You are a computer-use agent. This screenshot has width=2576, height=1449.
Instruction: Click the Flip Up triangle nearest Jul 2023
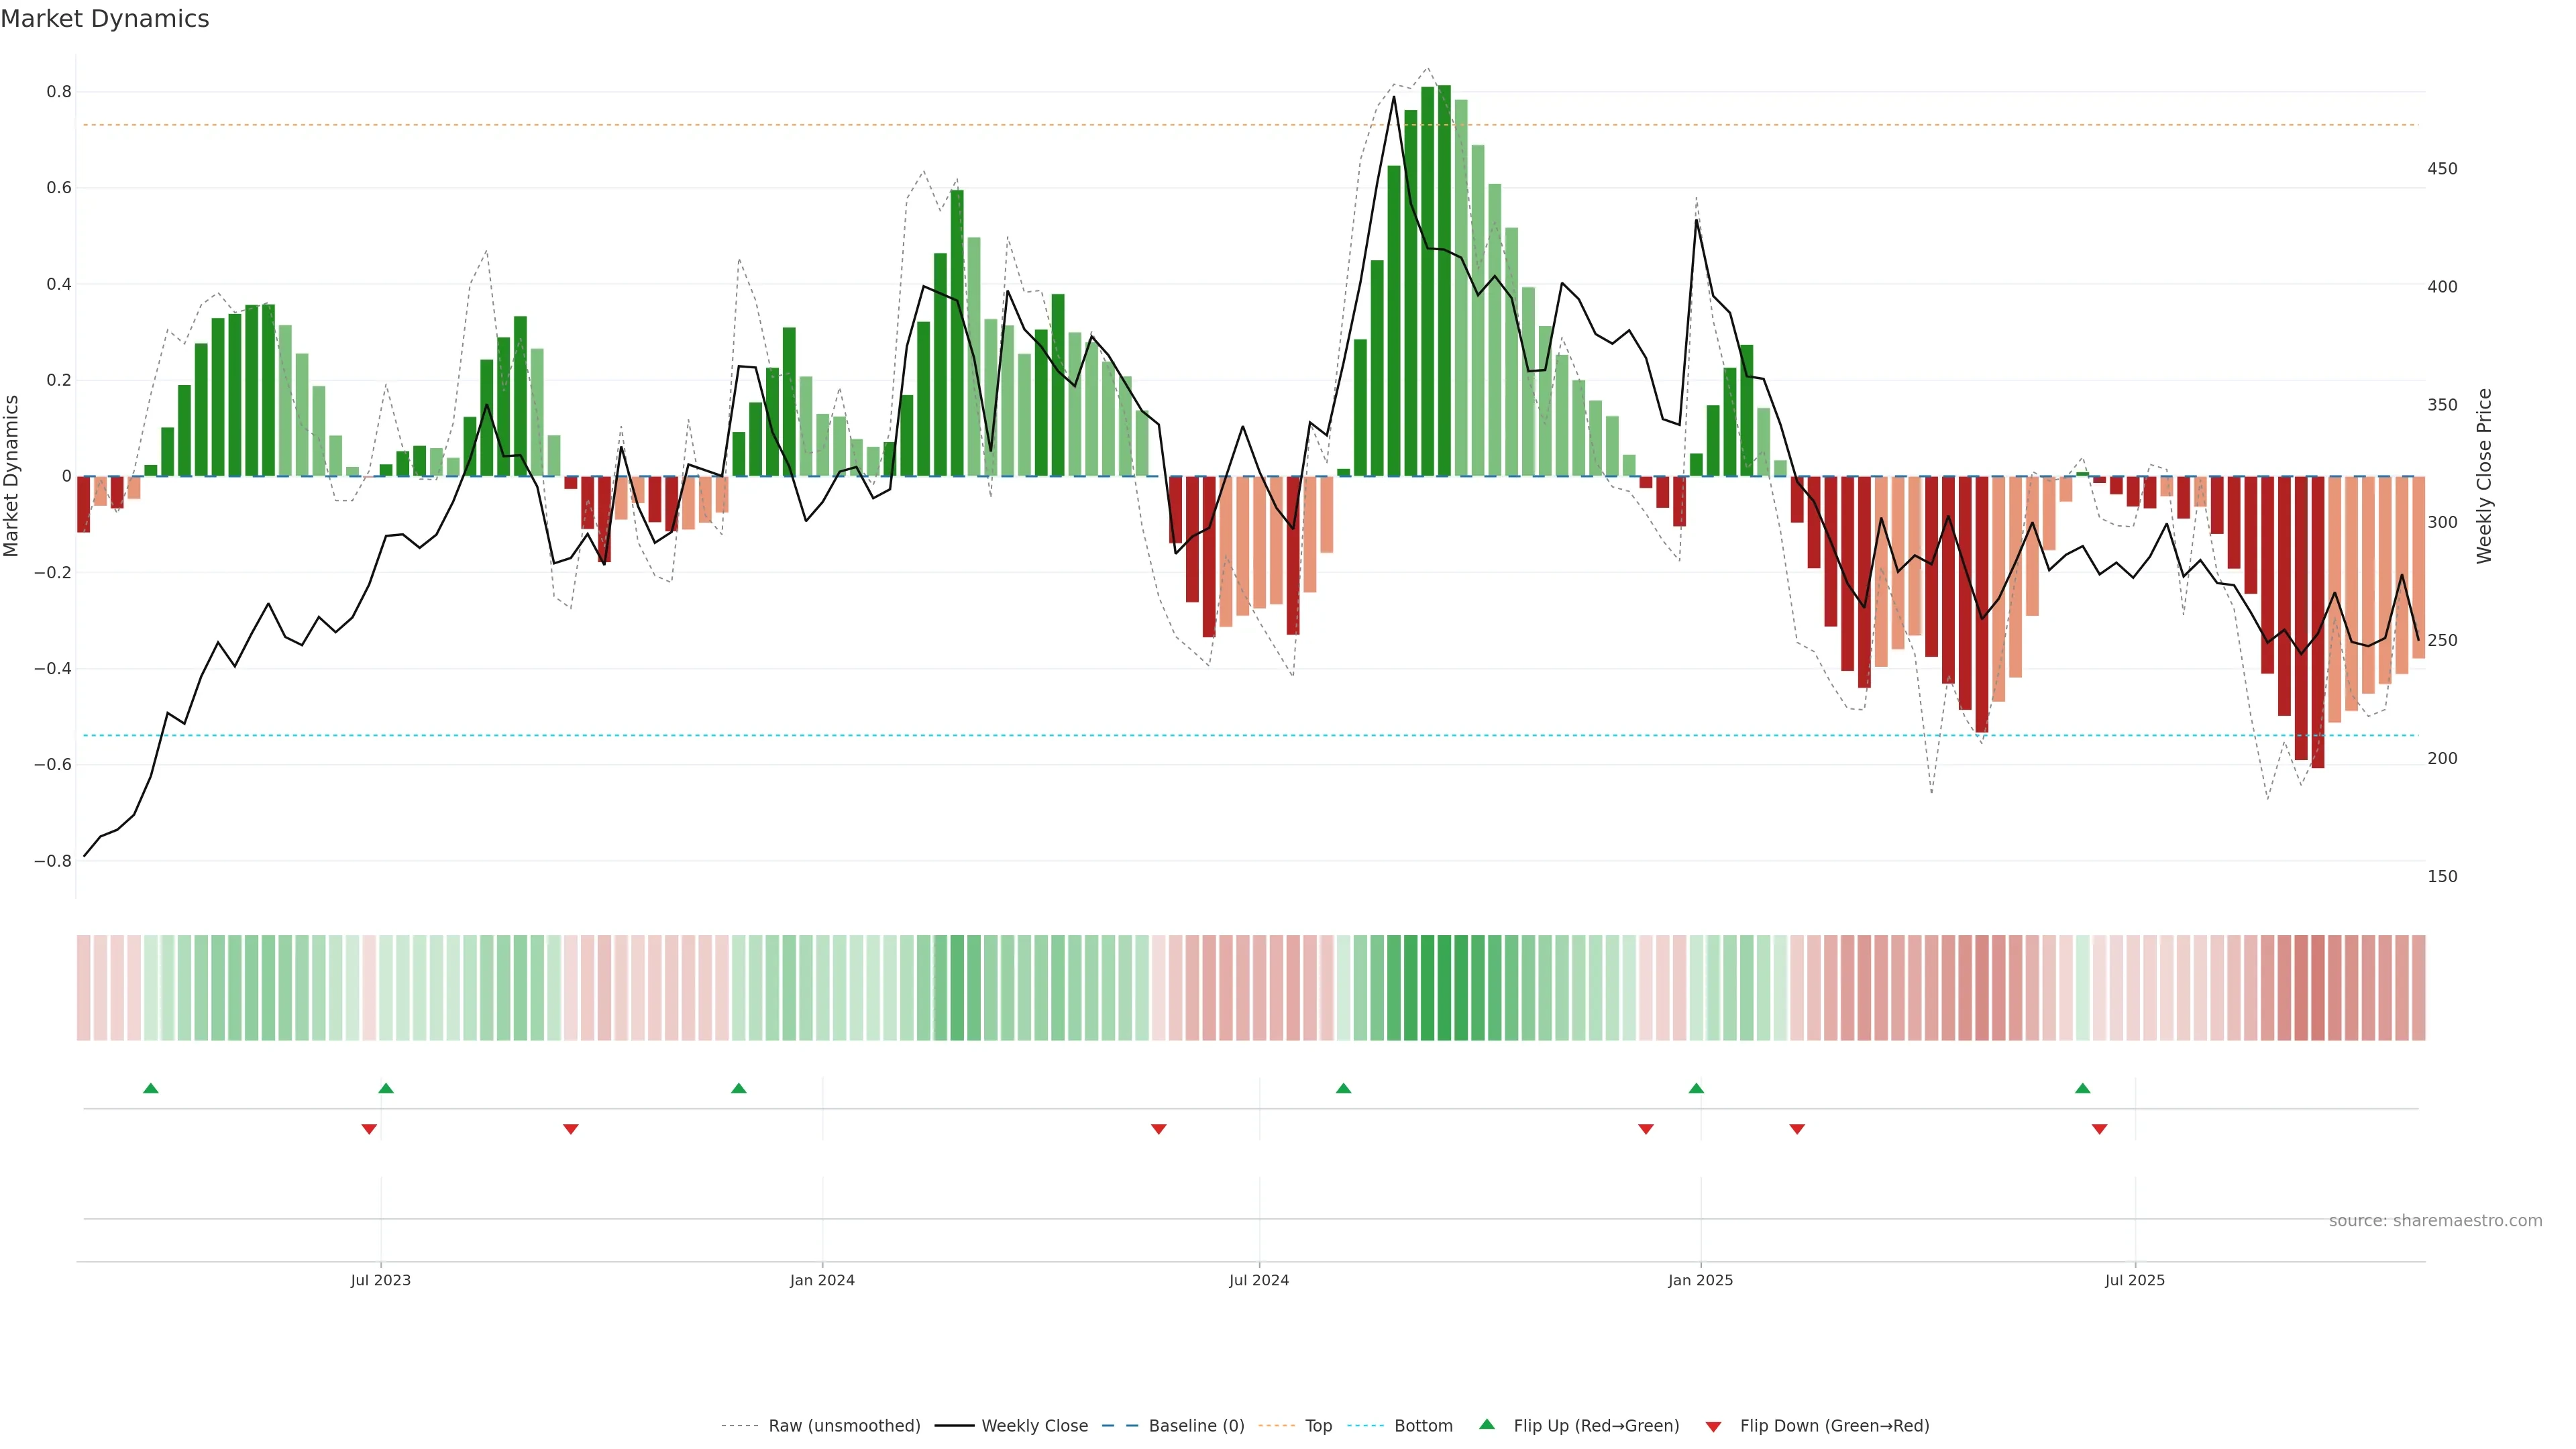click(386, 1088)
